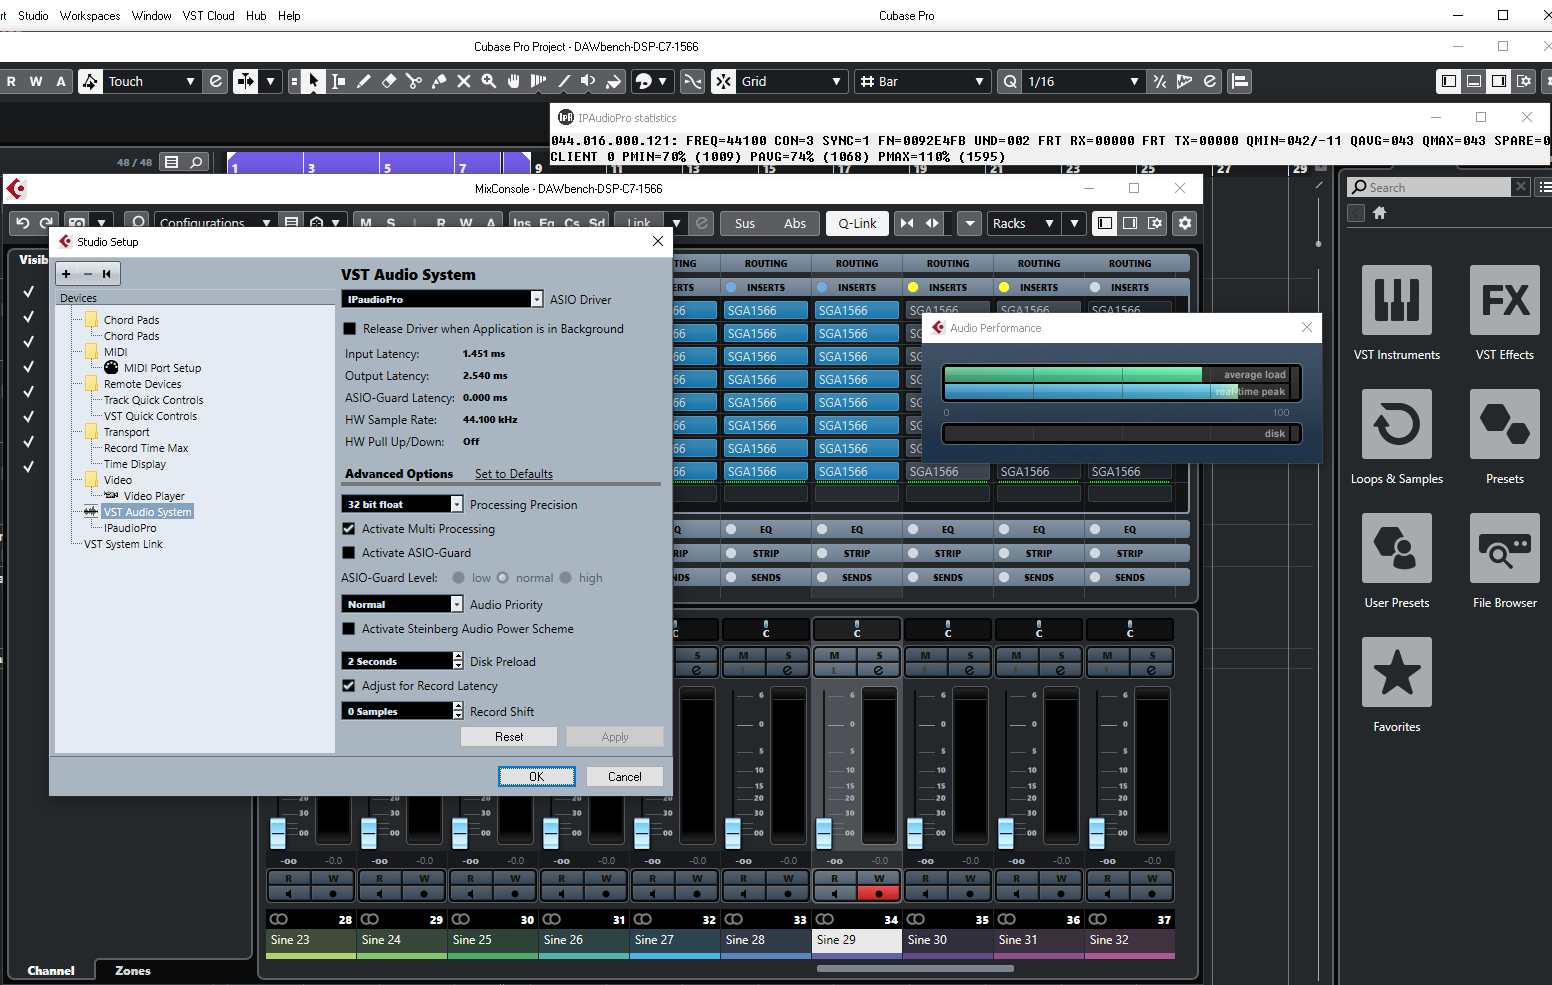Select the Time Warp tool
This screenshot has width=1552, height=985.
coord(539,81)
